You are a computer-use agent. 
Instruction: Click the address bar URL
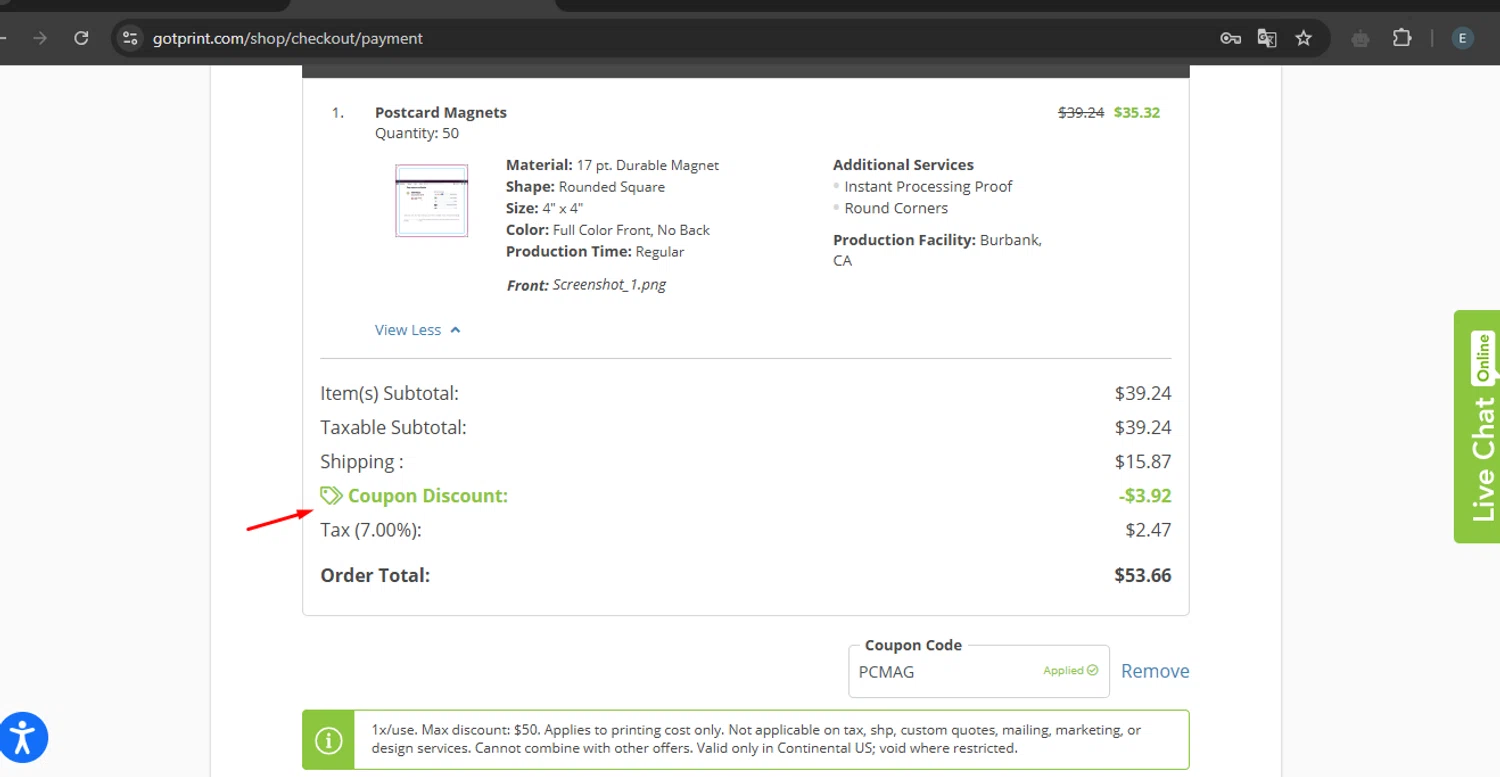(288, 38)
